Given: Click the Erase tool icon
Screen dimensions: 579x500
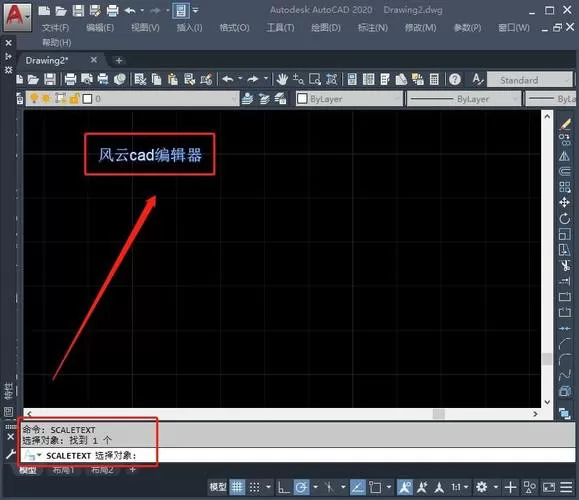Looking at the screenshot, I should 565,124.
